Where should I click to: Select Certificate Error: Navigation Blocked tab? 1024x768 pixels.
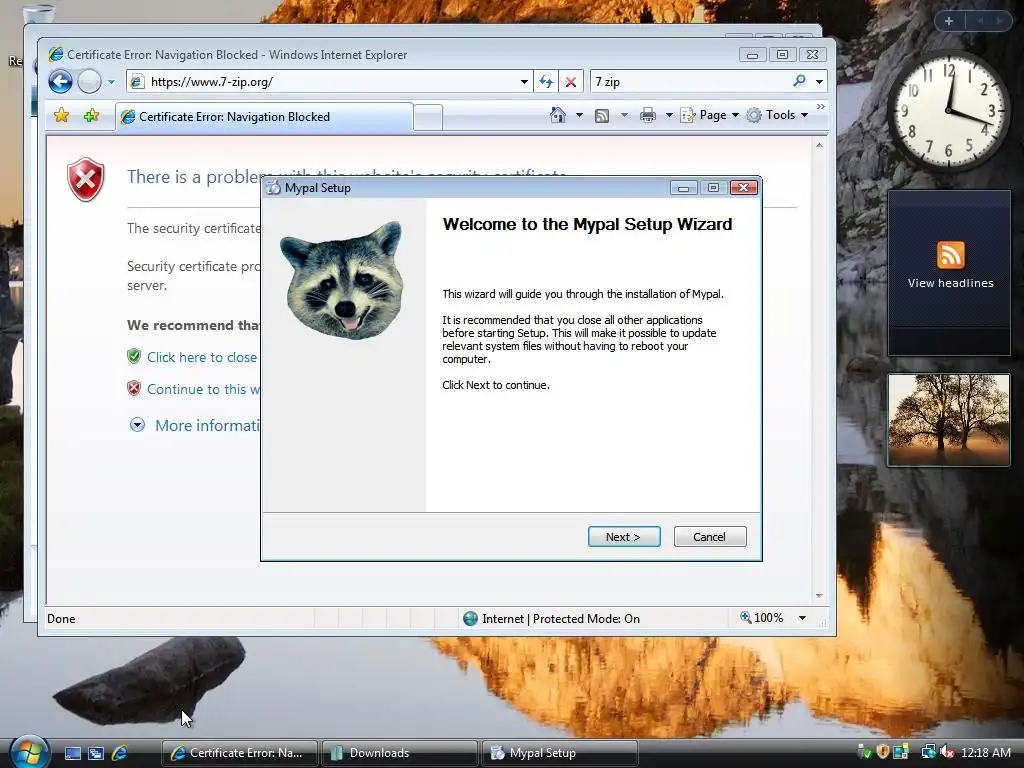[264, 117]
